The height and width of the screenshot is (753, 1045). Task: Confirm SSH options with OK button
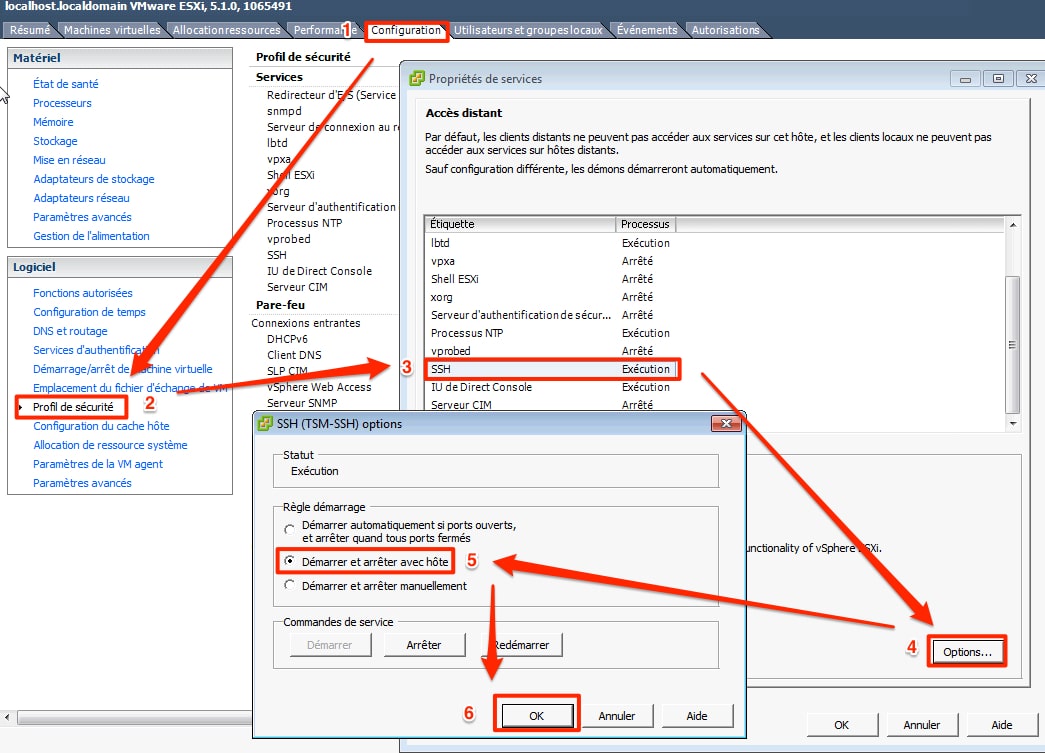[536, 716]
